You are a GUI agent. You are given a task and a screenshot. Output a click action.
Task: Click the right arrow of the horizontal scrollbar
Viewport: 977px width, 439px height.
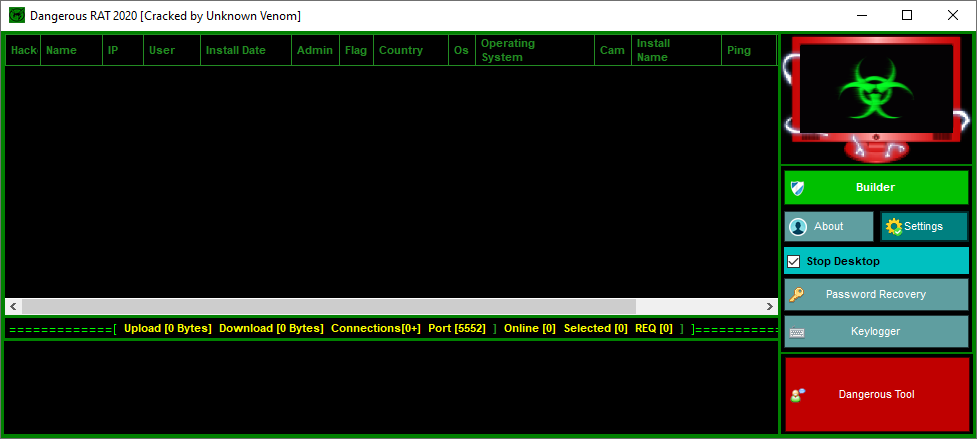(x=769, y=306)
